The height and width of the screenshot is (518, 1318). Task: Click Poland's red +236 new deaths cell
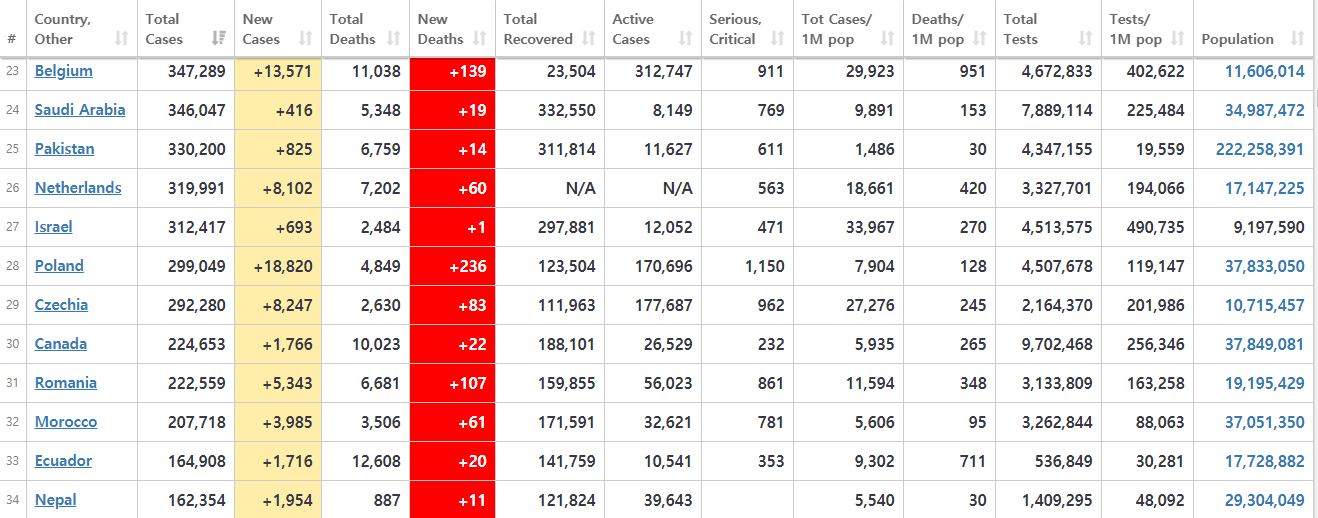click(452, 266)
